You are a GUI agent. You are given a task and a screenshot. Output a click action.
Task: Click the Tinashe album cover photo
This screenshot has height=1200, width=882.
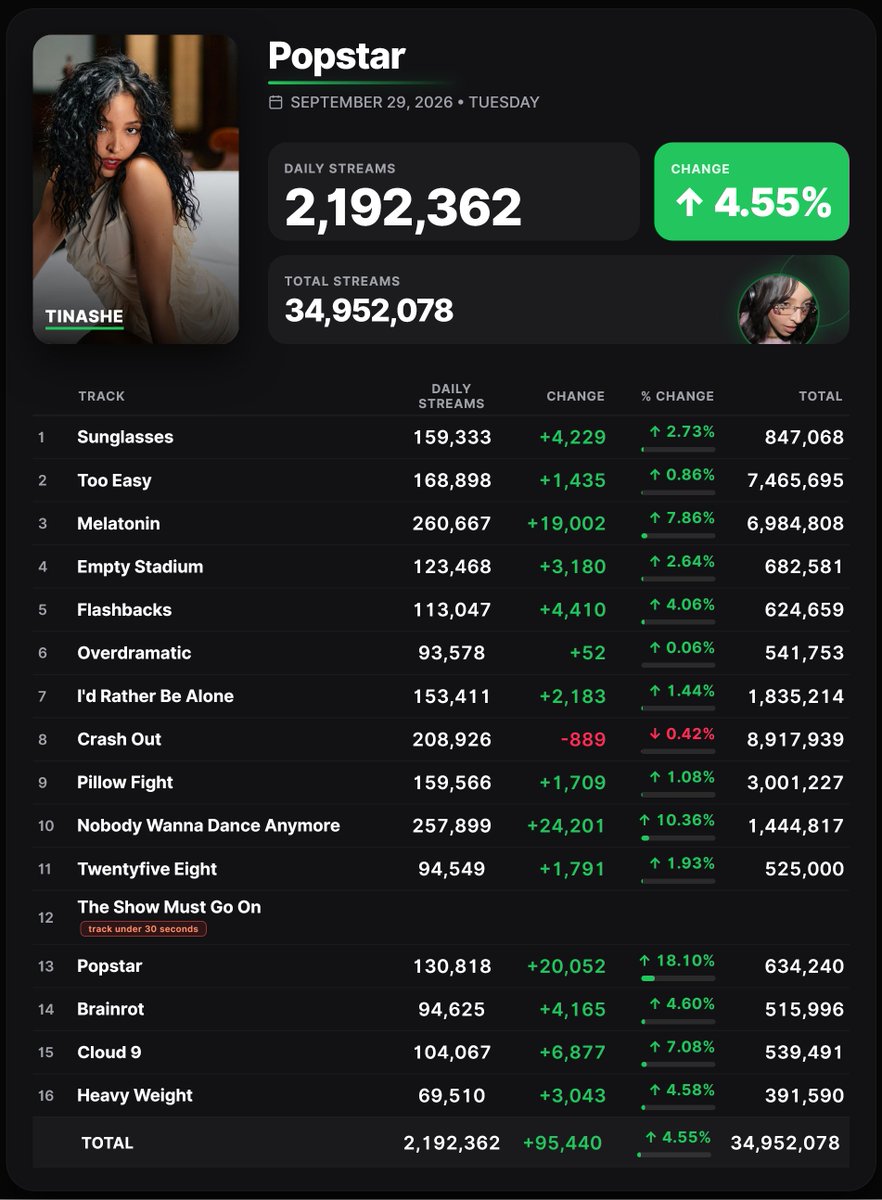[x=136, y=190]
